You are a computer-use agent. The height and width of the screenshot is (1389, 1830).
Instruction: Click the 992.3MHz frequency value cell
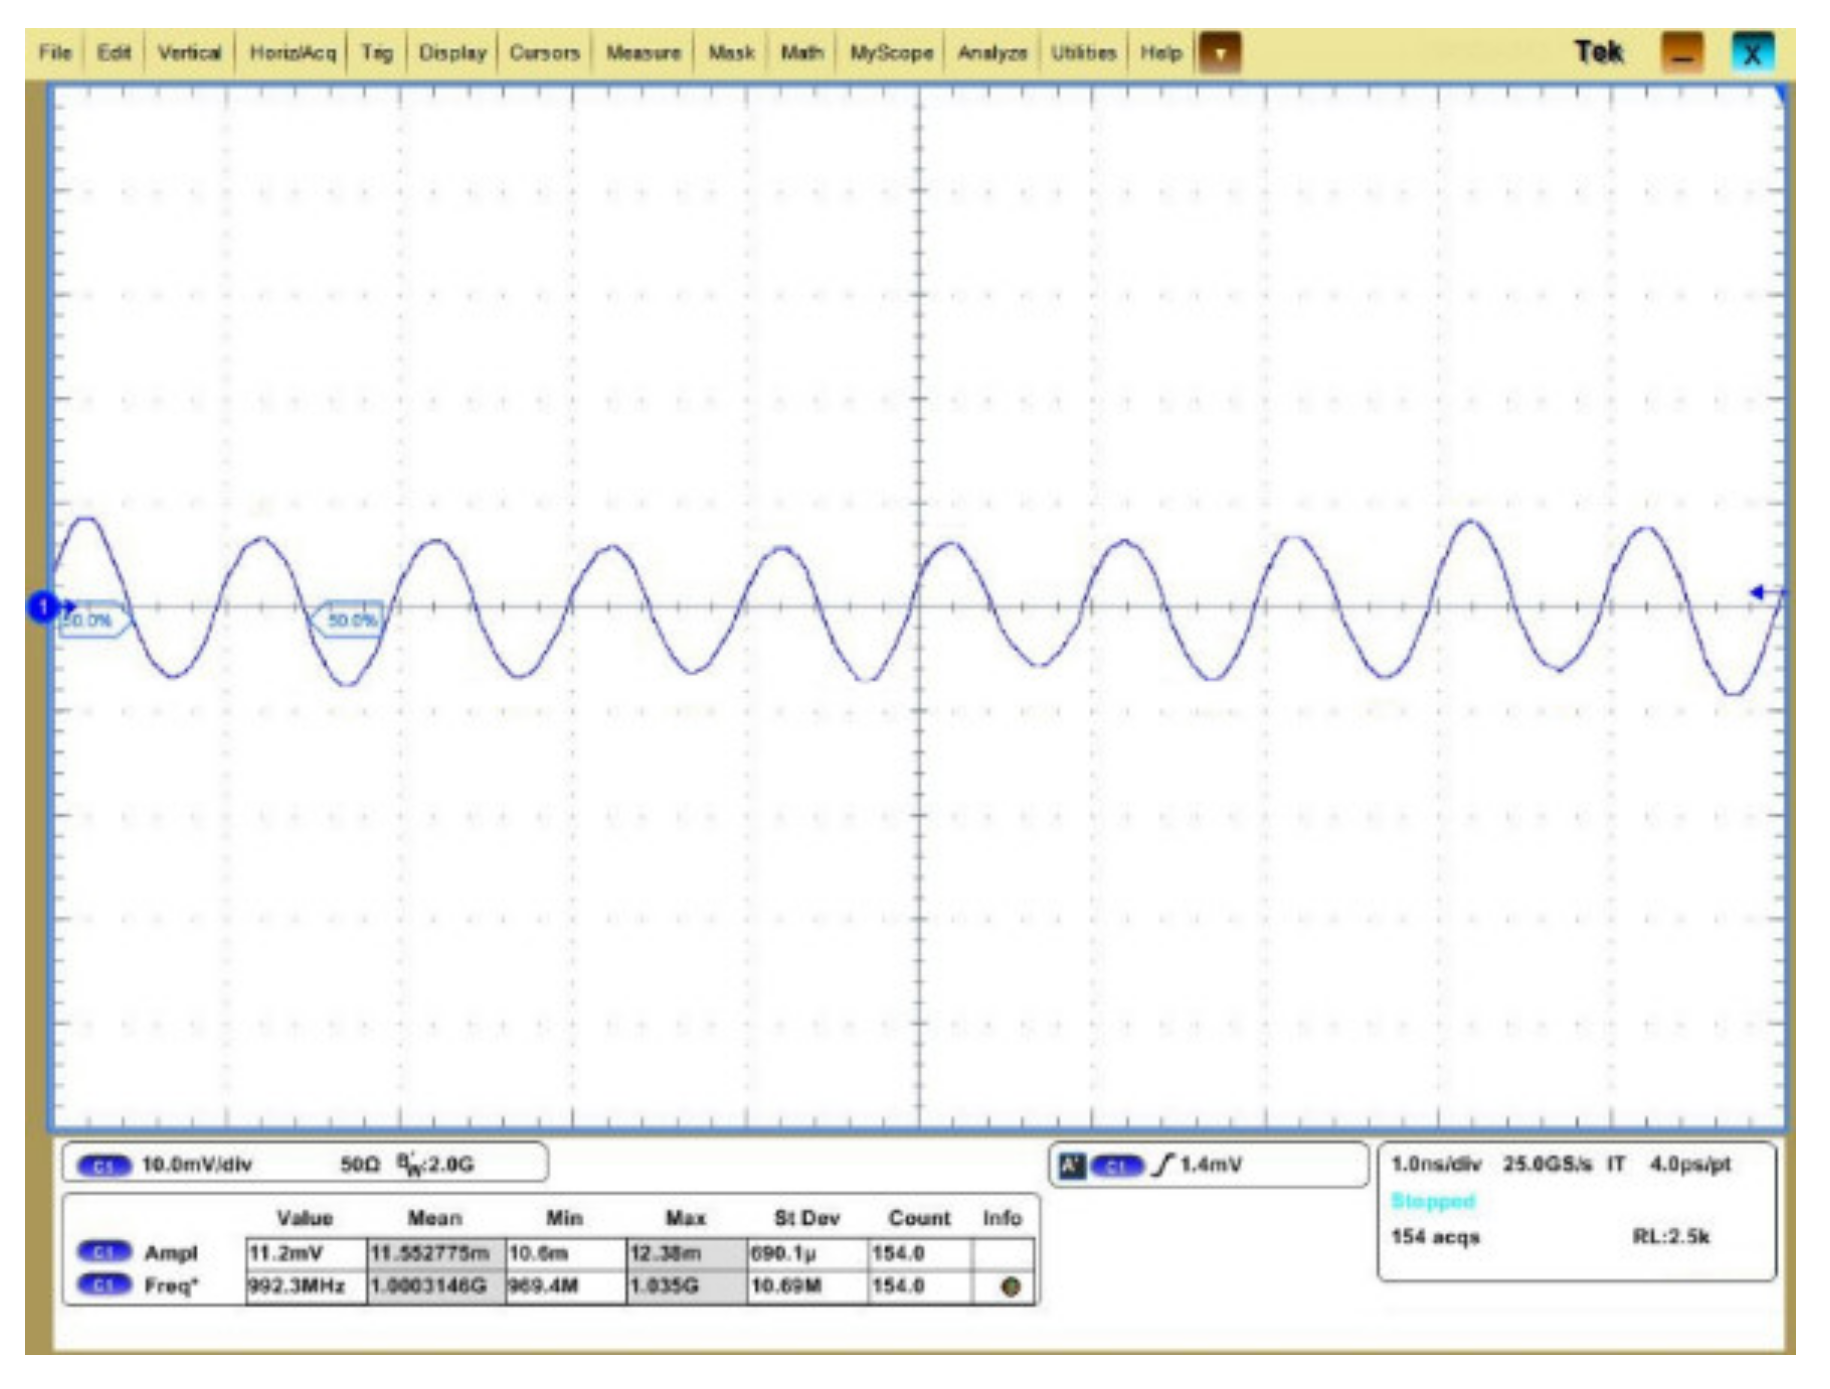coord(307,1287)
